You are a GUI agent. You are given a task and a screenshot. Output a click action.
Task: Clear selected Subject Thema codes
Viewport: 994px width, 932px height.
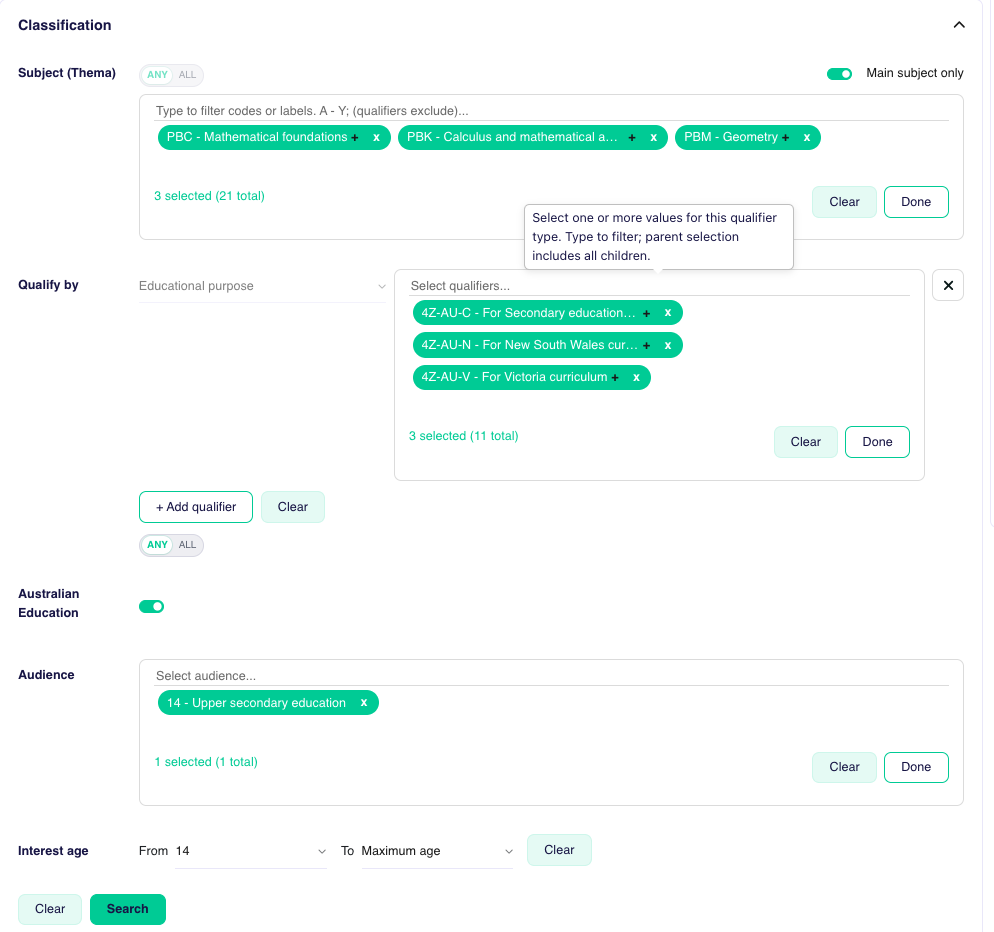click(844, 202)
